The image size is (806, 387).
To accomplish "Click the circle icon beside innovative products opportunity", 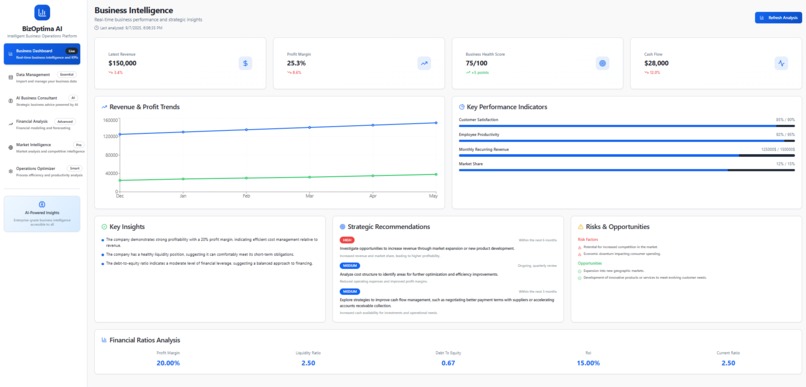I will coord(580,278).
